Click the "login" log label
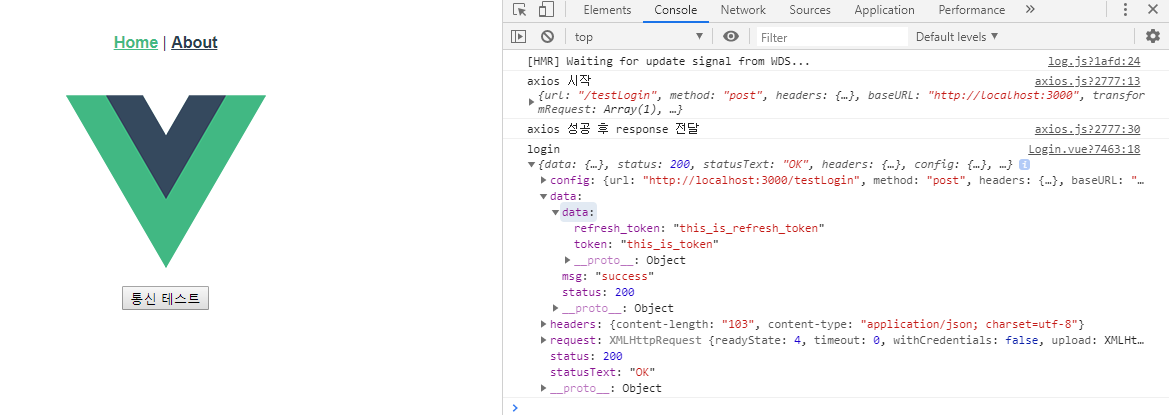The height and width of the screenshot is (415, 1169). pyautogui.click(x=543, y=149)
